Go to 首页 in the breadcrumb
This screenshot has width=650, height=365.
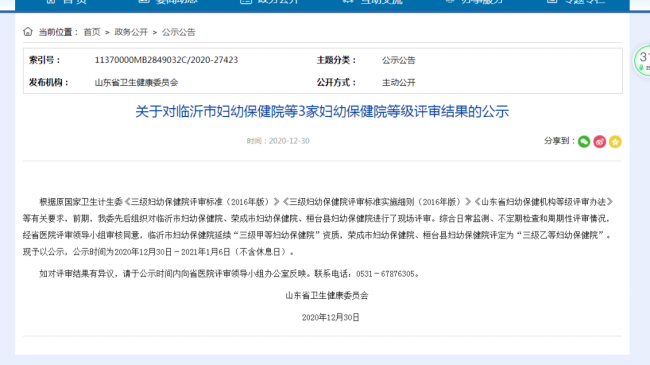pos(92,32)
